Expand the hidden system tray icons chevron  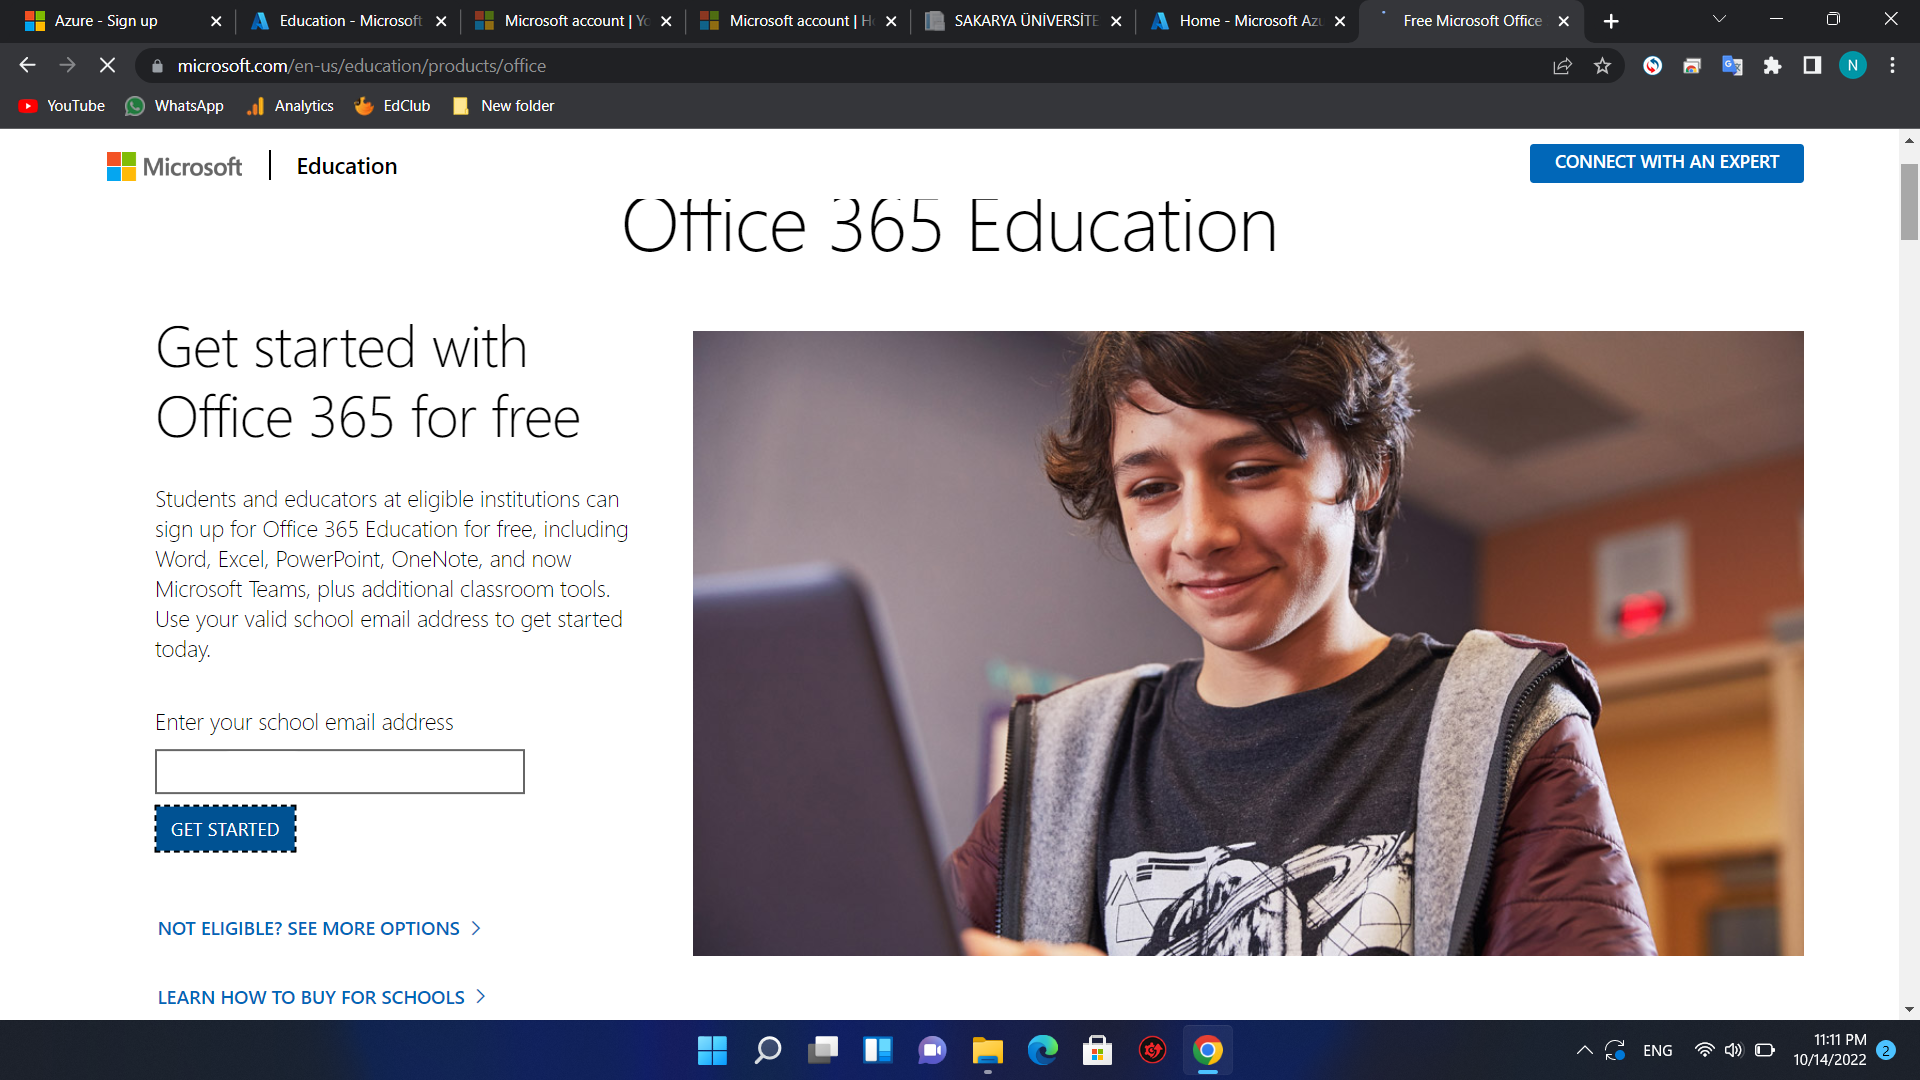(x=1584, y=1050)
